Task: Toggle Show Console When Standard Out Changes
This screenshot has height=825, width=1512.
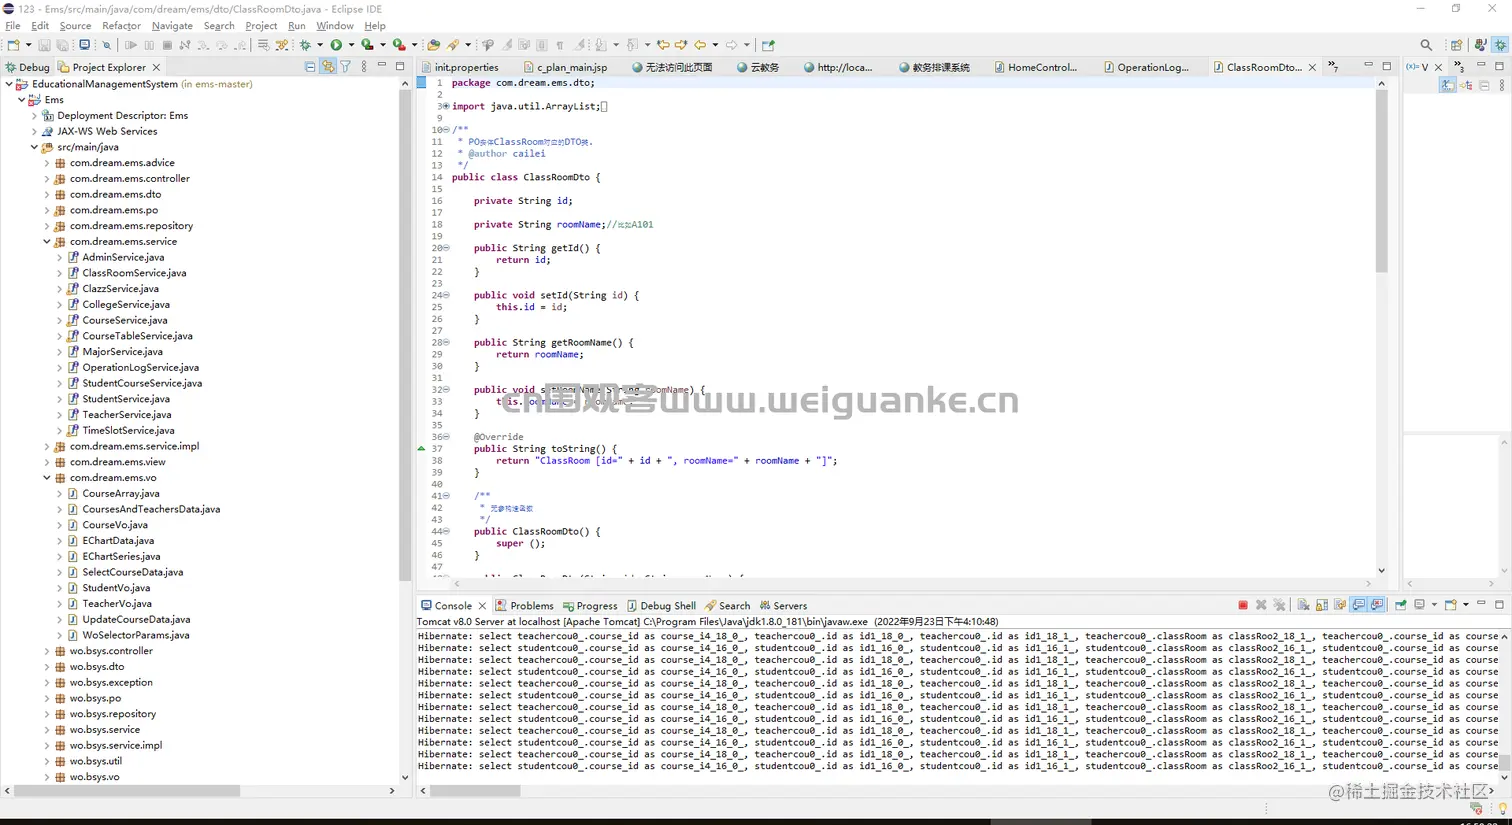Action: pyautogui.click(x=1359, y=605)
